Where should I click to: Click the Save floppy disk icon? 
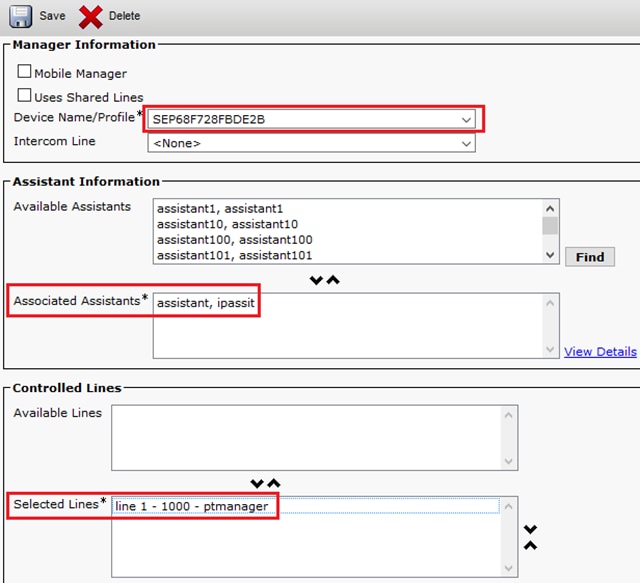tap(20, 16)
